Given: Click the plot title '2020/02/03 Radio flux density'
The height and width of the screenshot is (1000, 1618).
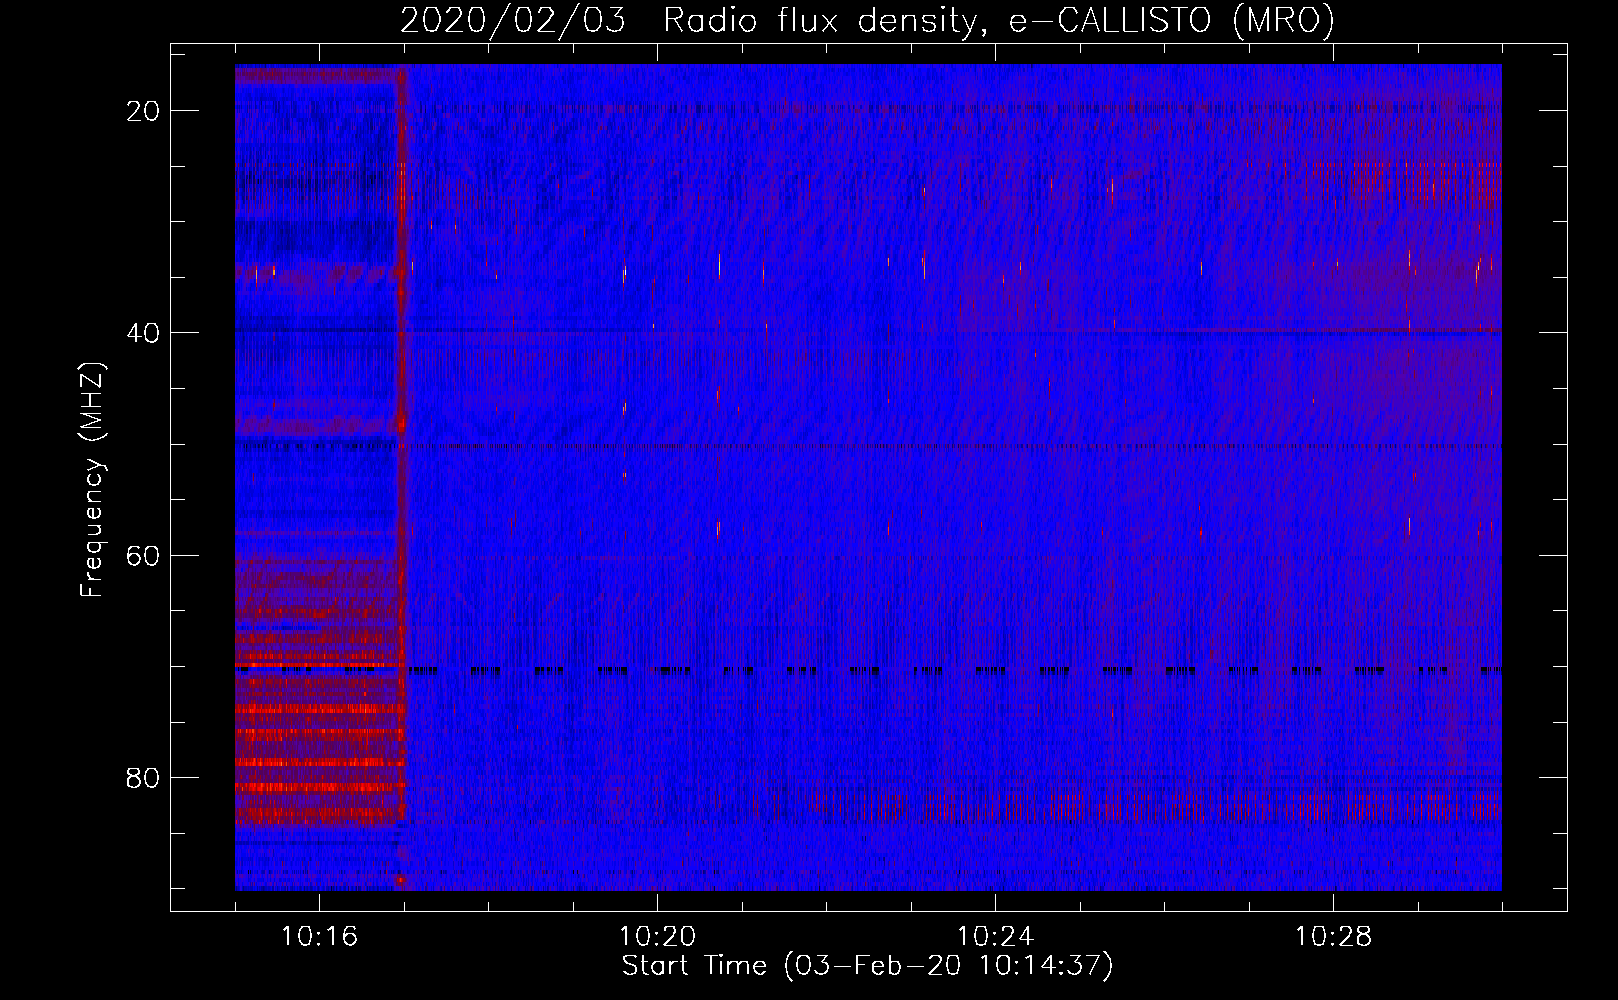Looking at the screenshot, I should point(867,20).
